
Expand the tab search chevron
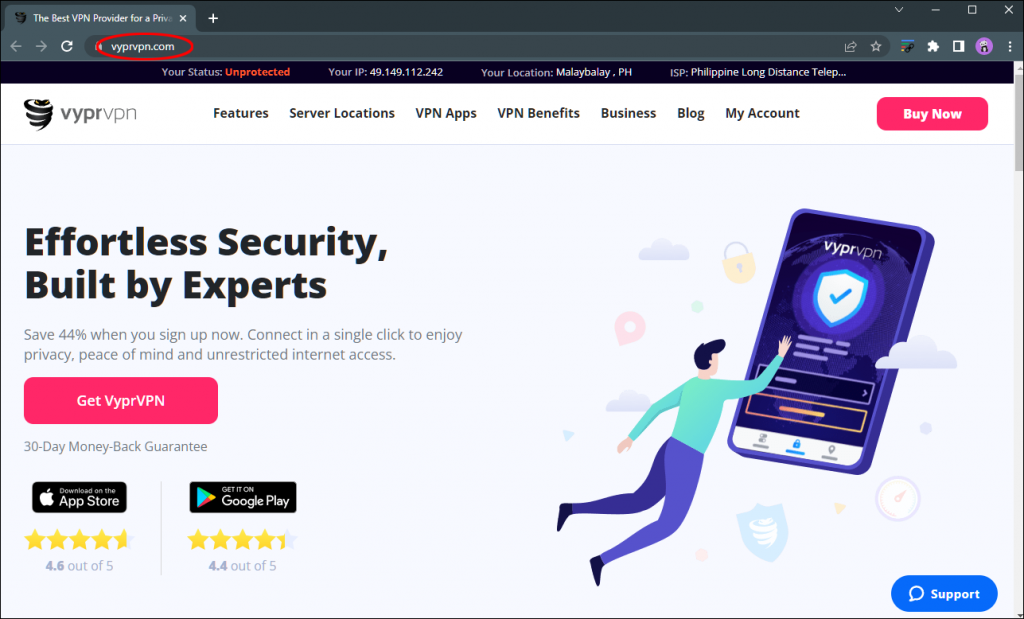(899, 10)
